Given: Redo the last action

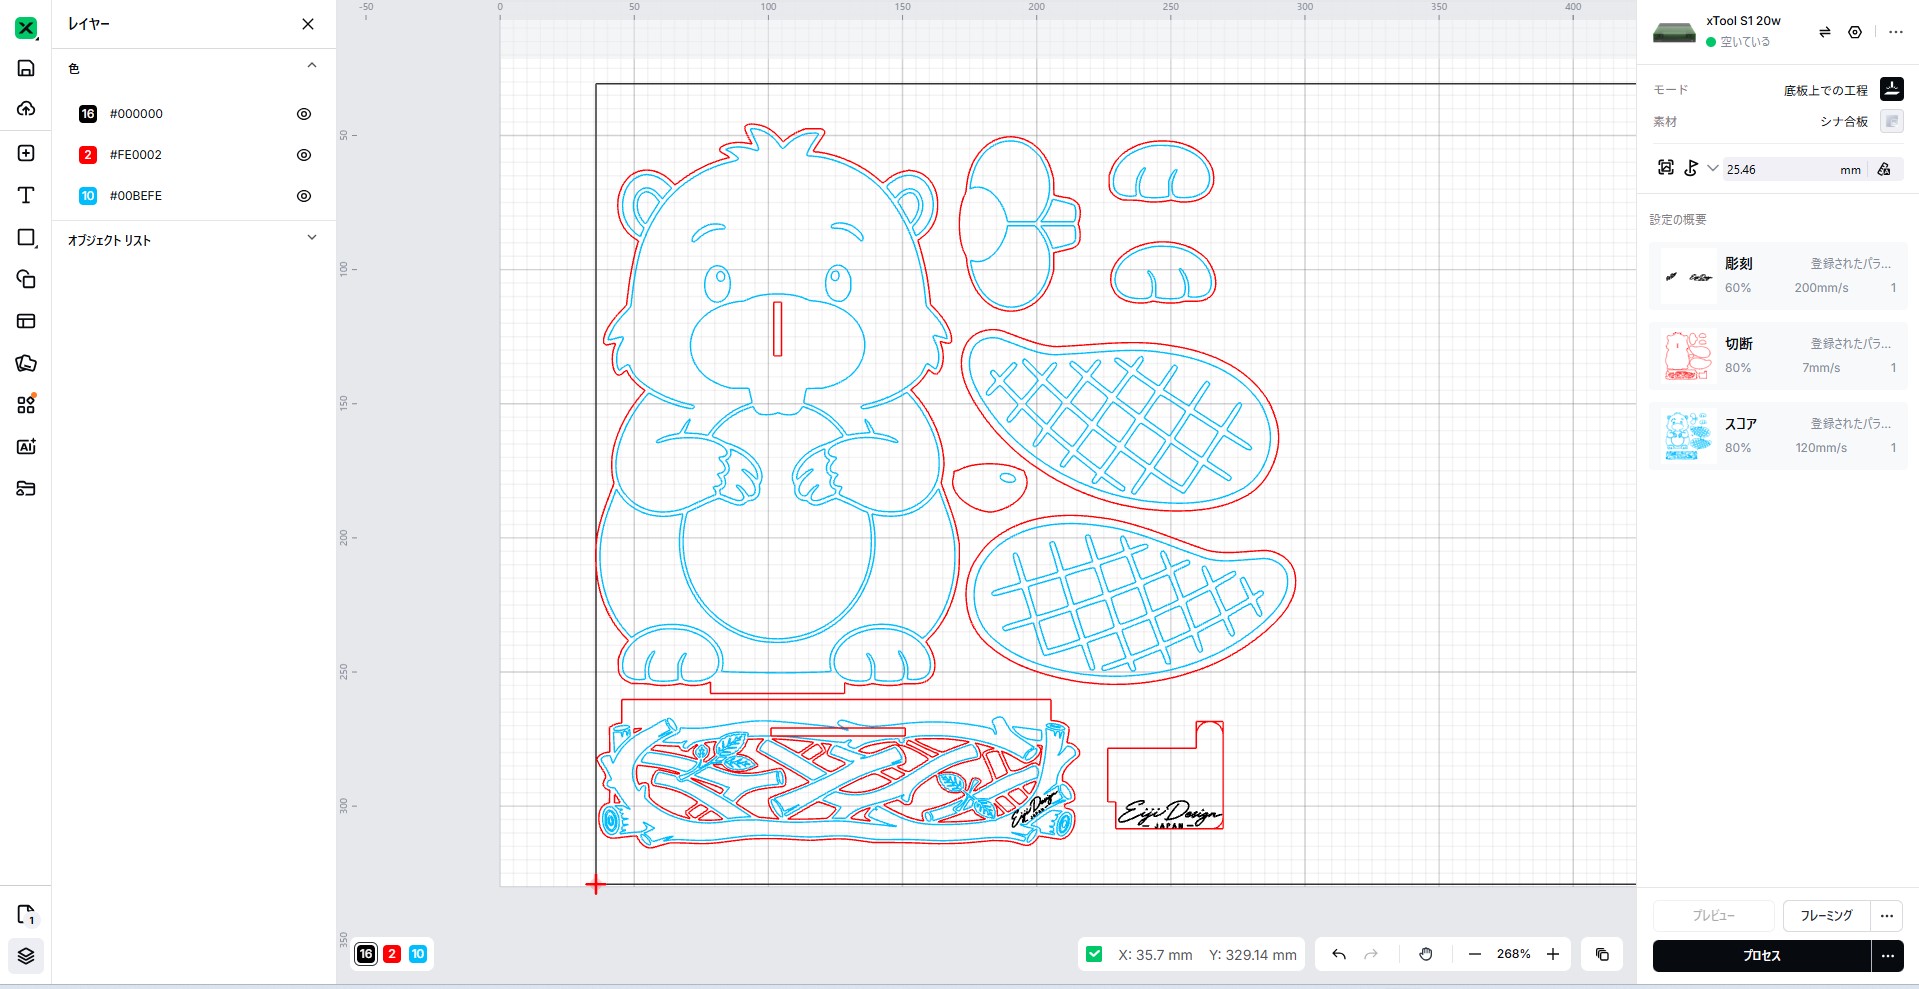Looking at the screenshot, I should [x=1371, y=954].
